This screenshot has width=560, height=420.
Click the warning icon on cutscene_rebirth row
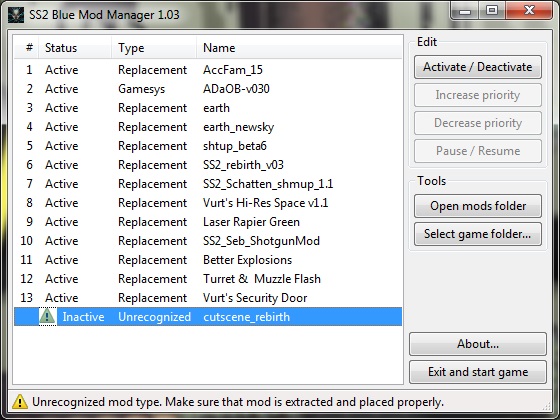click(47, 316)
